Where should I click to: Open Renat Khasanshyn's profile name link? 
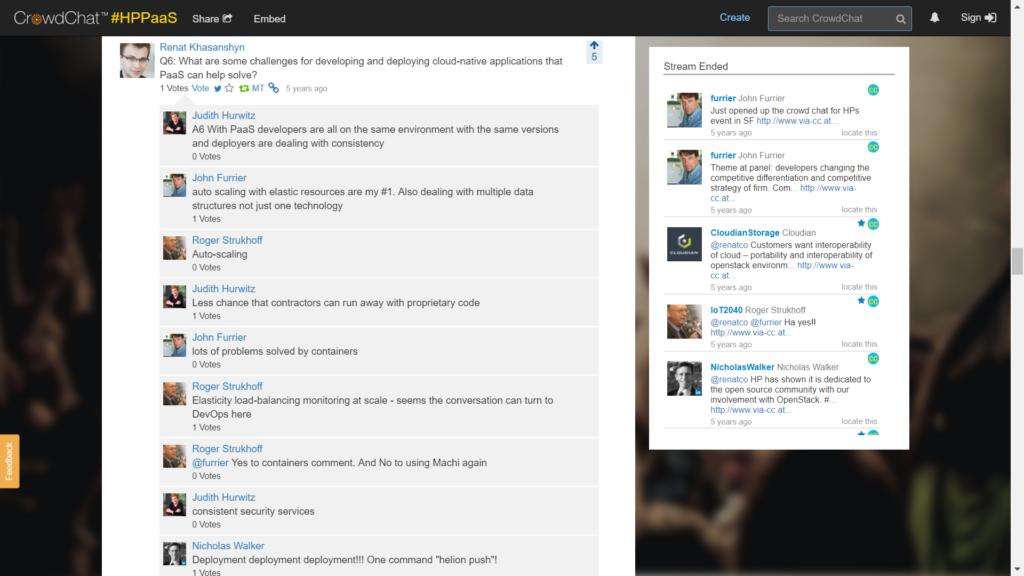click(202, 47)
